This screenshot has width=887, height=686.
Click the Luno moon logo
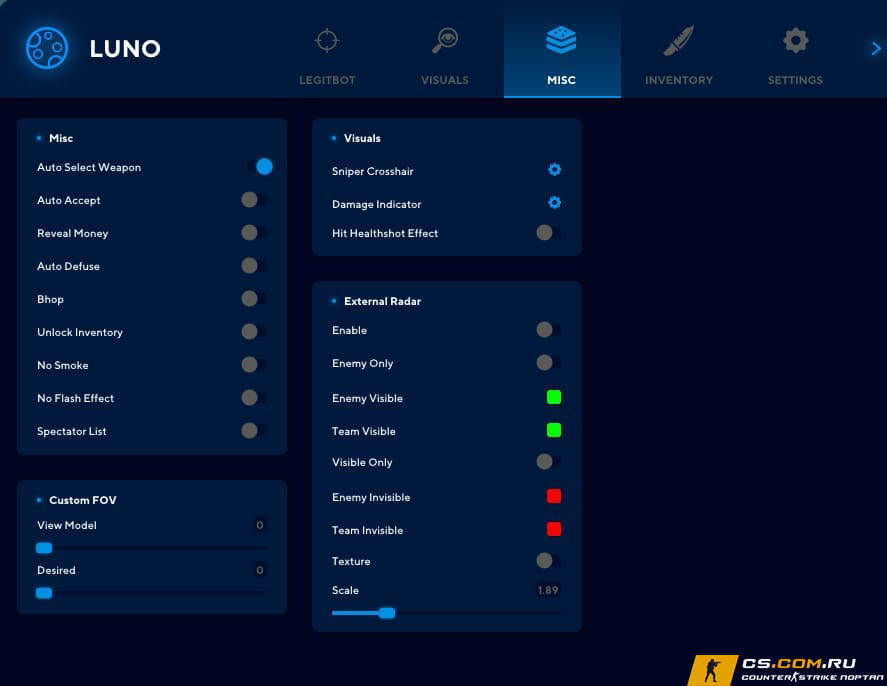[x=47, y=48]
